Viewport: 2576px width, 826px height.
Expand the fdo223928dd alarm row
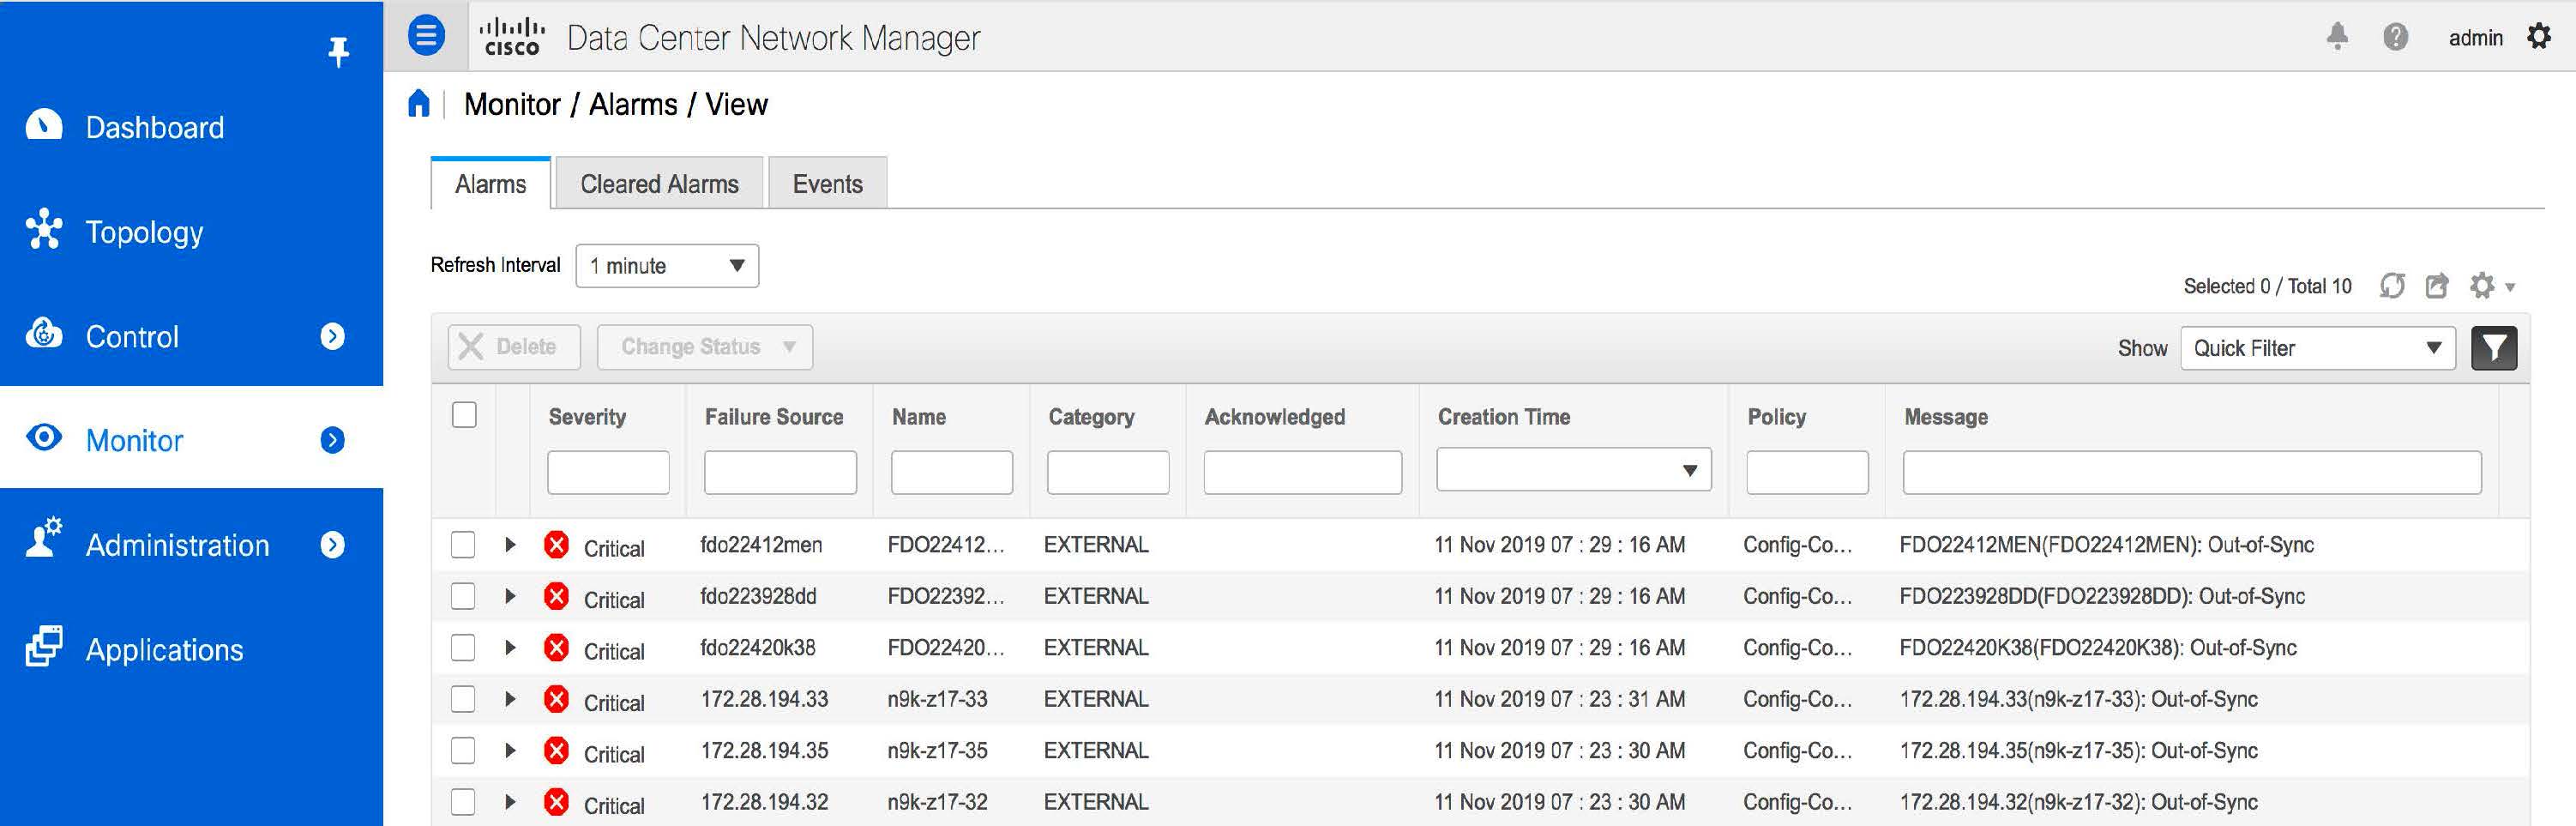(x=510, y=596)
